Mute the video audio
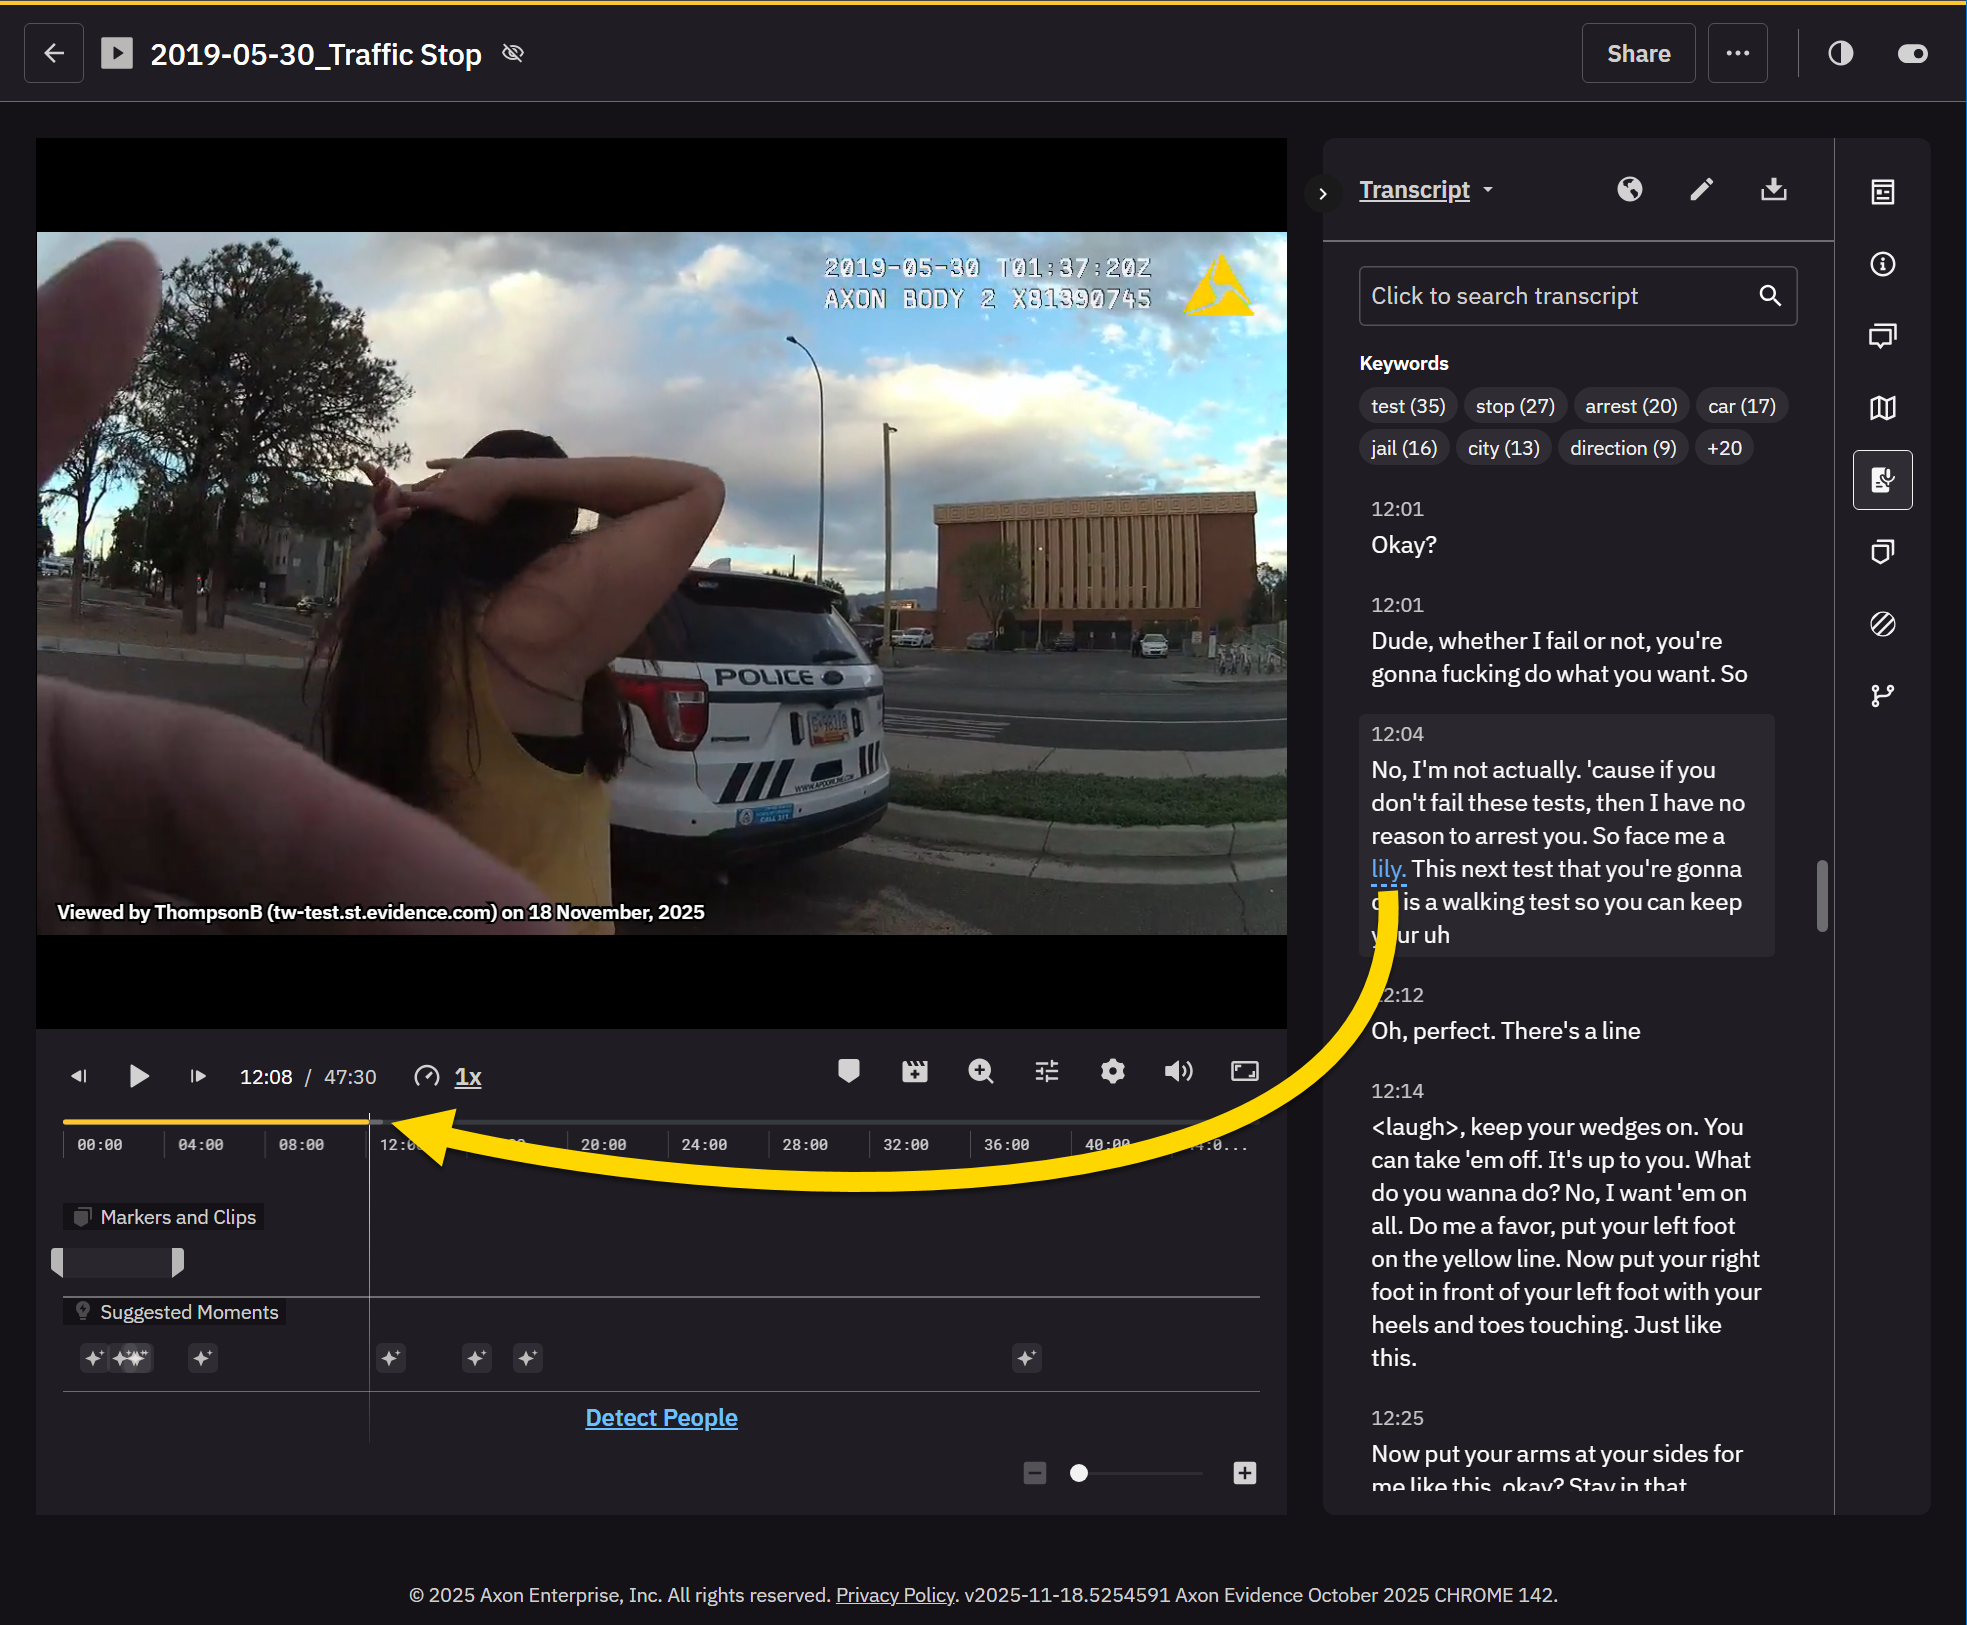The image size is (1967, 1625). pyautogui.click(x=1178, y=1071)
